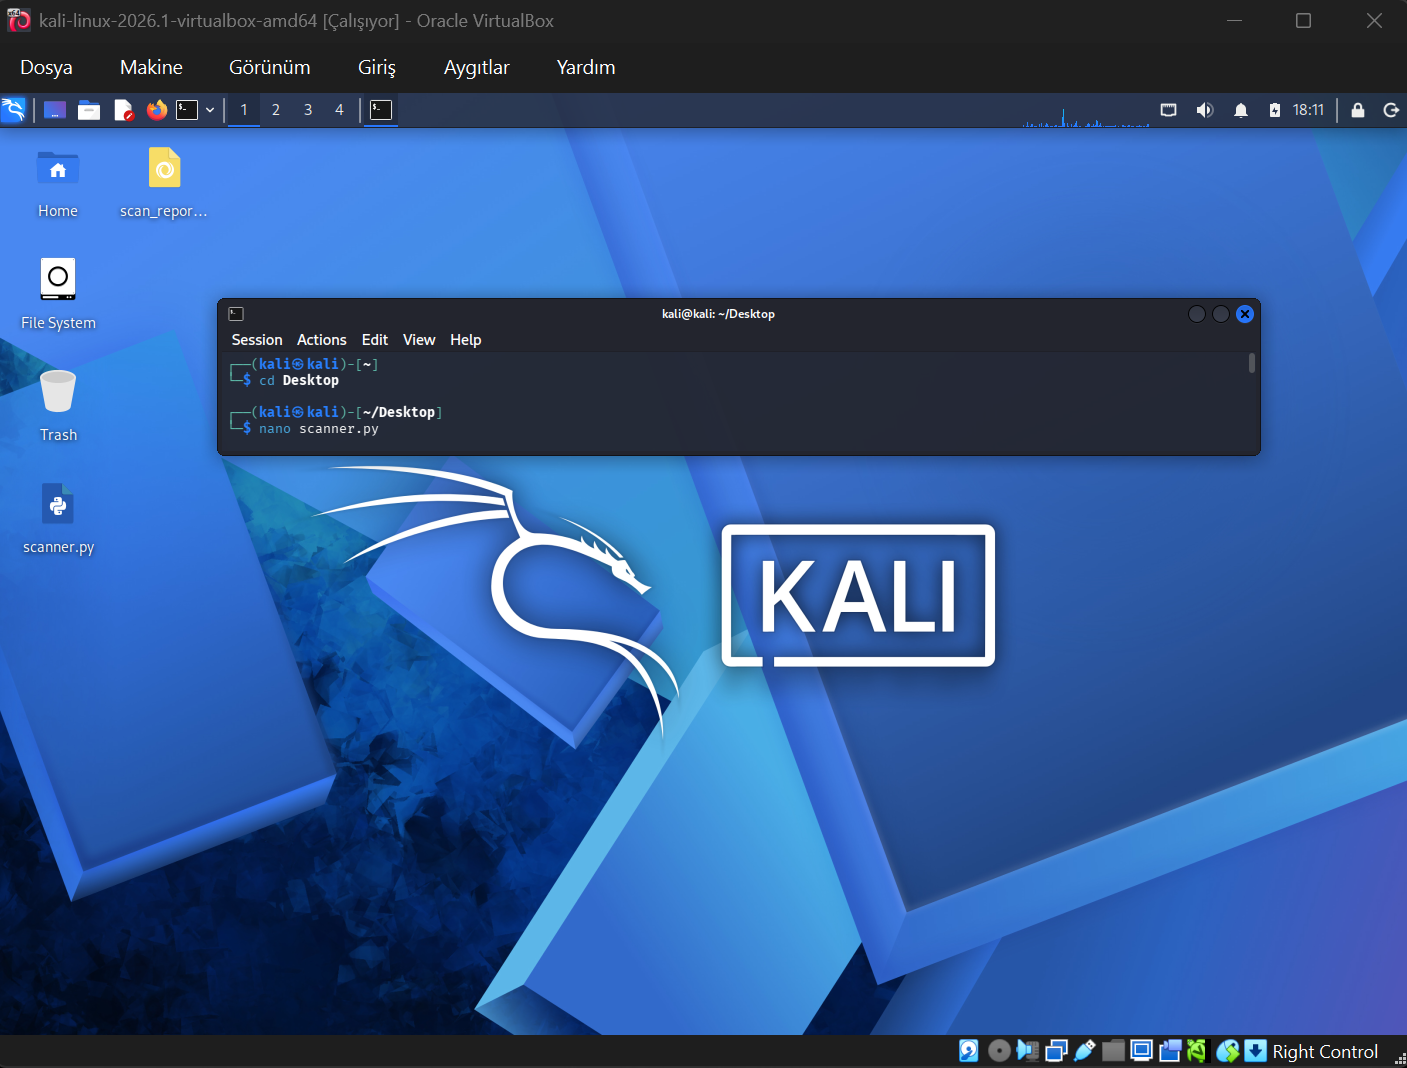Select the scanner.py file on the desktop

tap(58, 519)
